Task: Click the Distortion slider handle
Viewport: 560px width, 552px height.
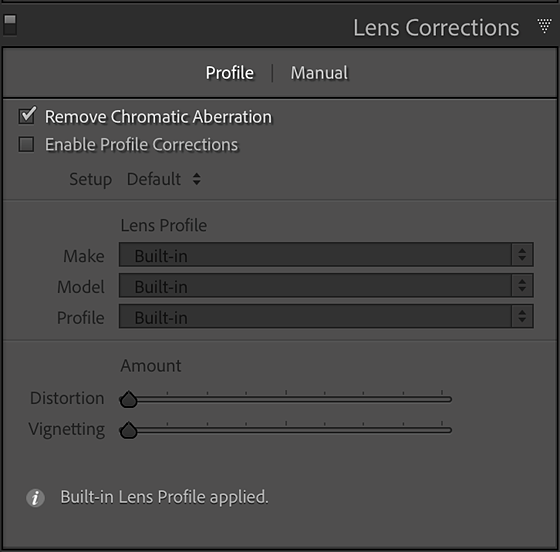Action: [129, 399]
